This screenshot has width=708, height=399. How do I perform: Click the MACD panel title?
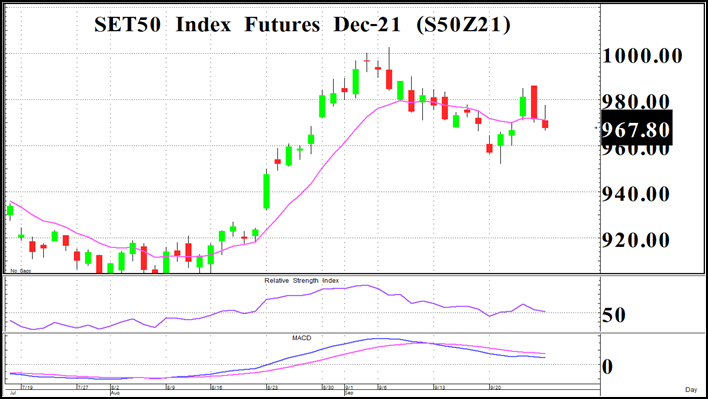click(x=302, y=338)
